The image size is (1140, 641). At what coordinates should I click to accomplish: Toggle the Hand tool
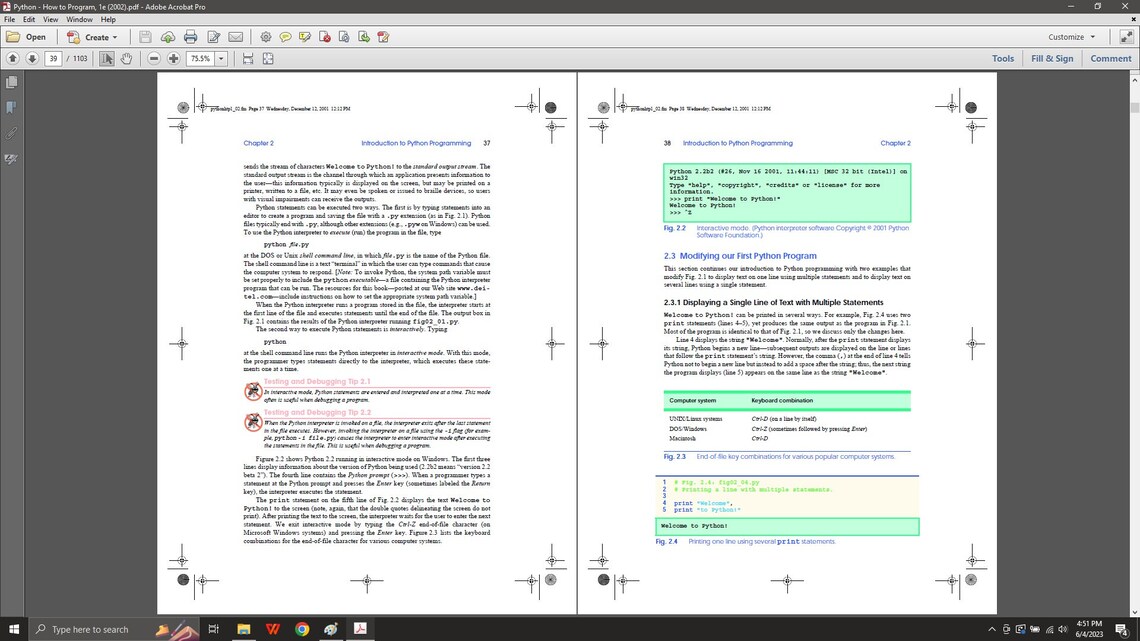click(x=127, y=59)
